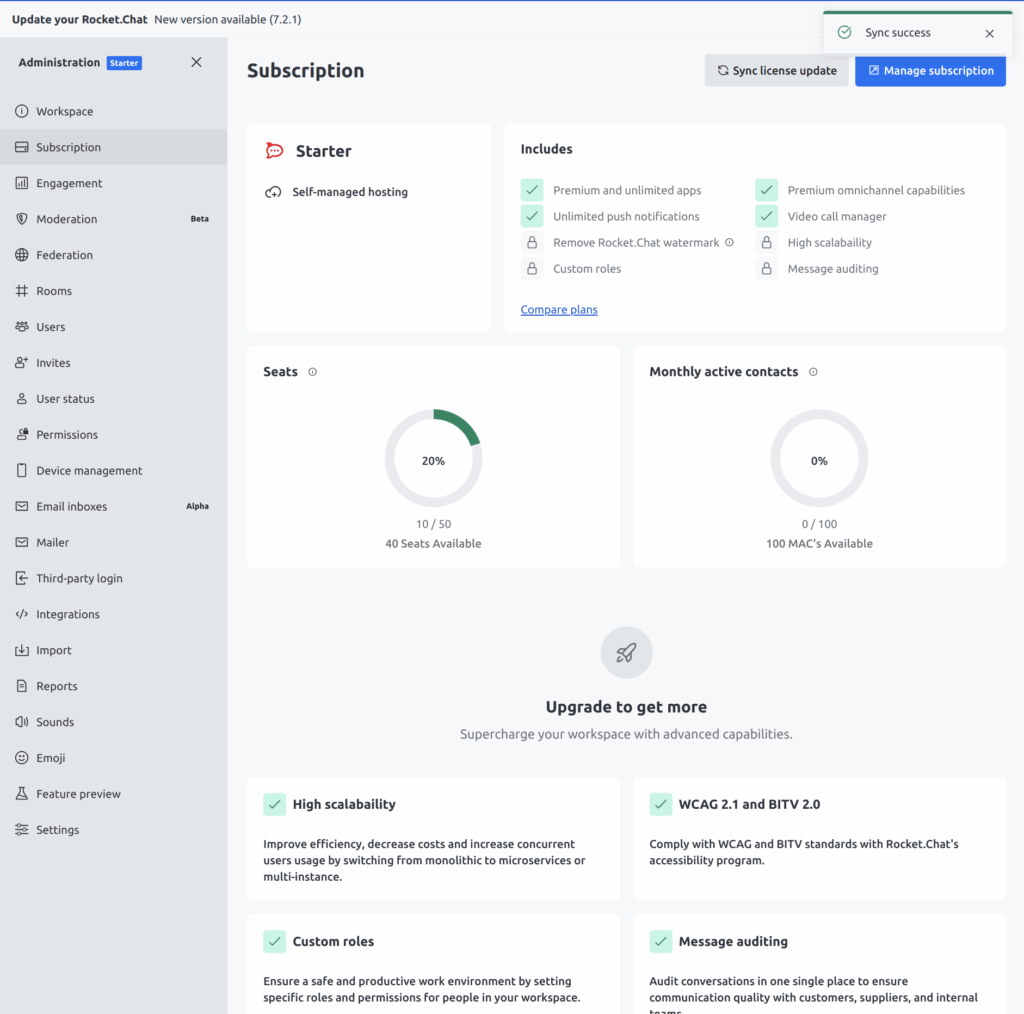
Task: Click the Moderation shield icon
Action: pos(22,219)
